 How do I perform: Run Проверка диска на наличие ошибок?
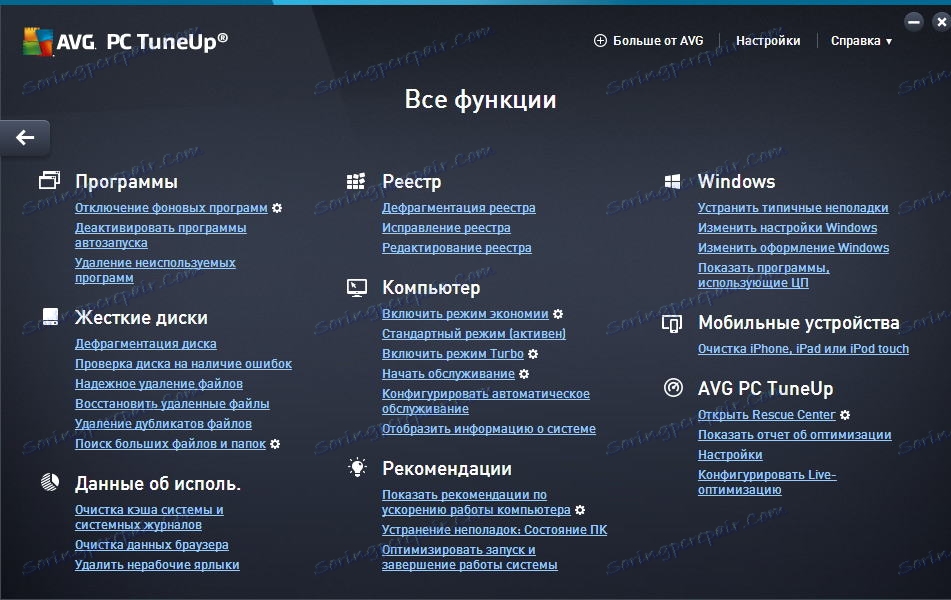tap(183, 364)
